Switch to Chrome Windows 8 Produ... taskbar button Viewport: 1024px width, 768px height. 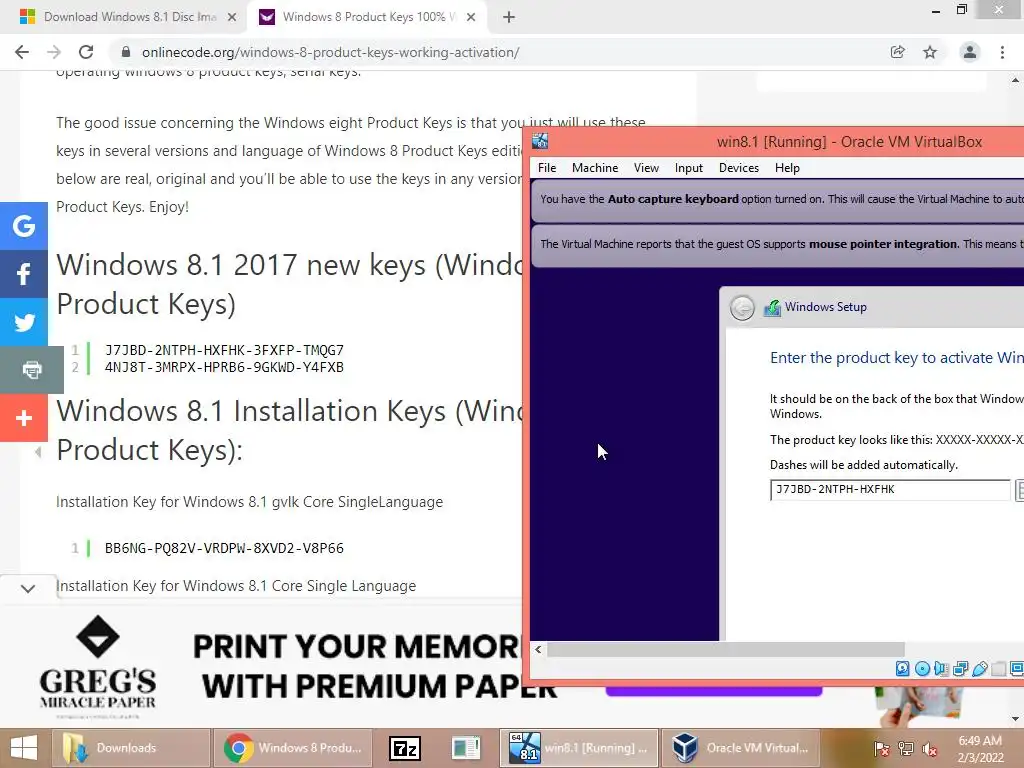click(293, 748)
